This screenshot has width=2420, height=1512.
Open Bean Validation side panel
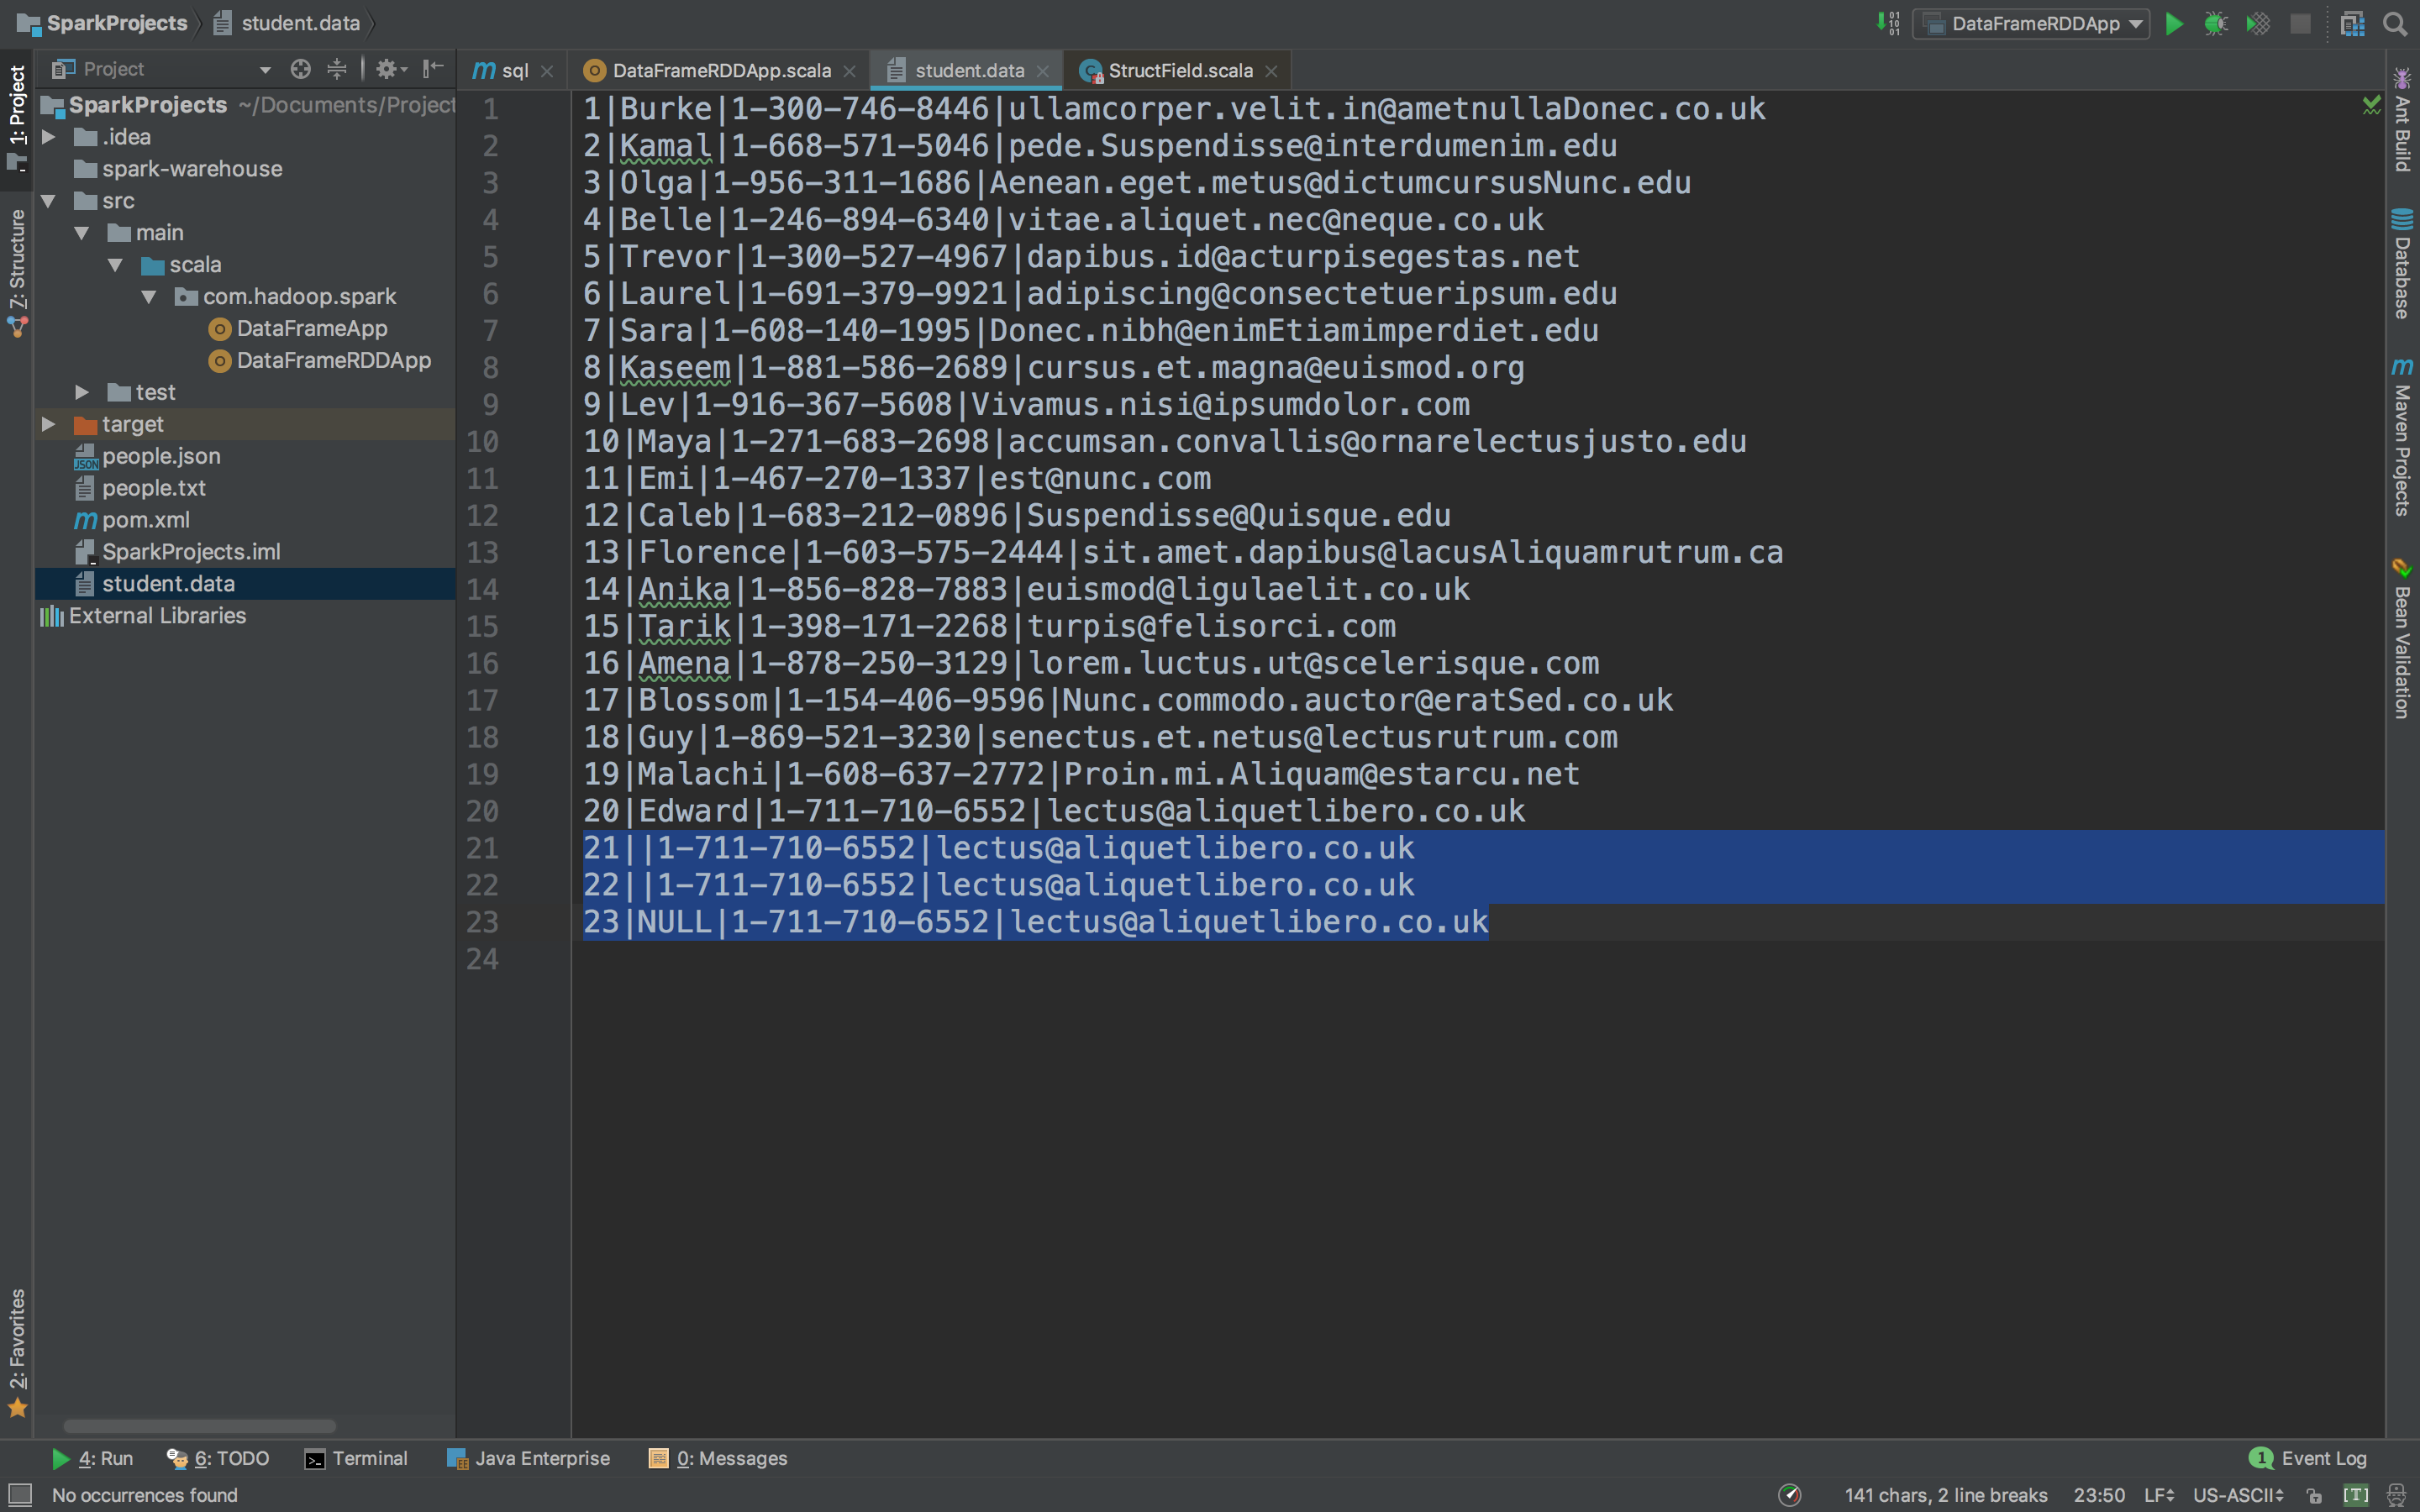[2402, 638]
